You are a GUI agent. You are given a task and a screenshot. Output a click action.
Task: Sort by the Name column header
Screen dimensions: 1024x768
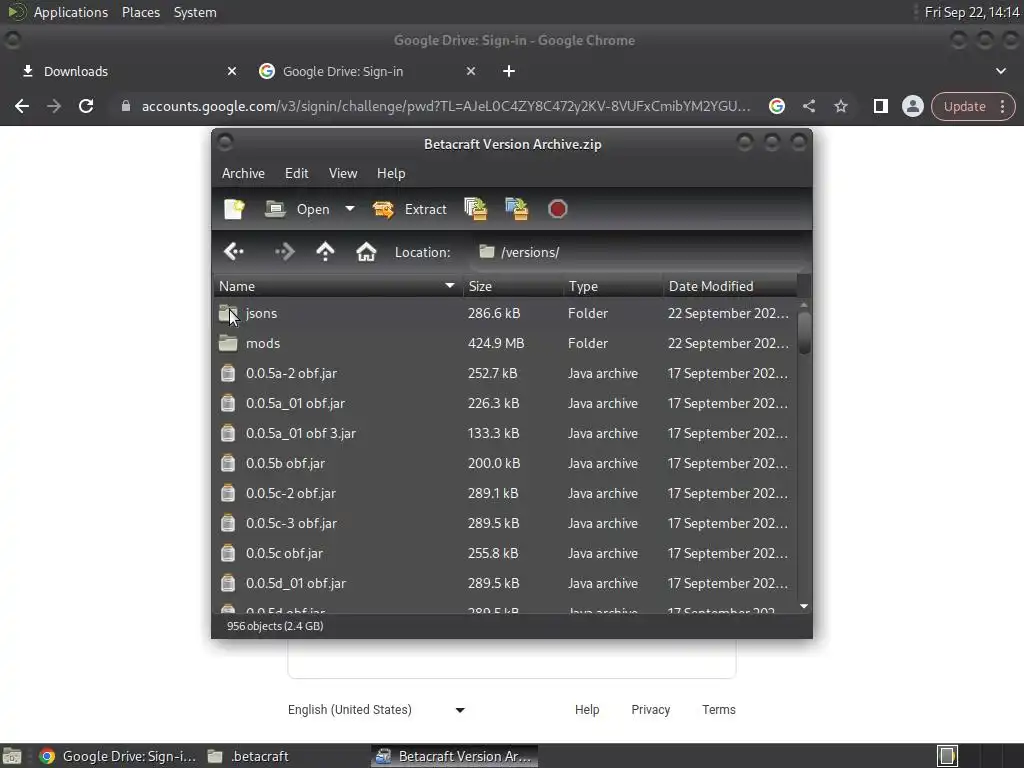coord(338,286)
